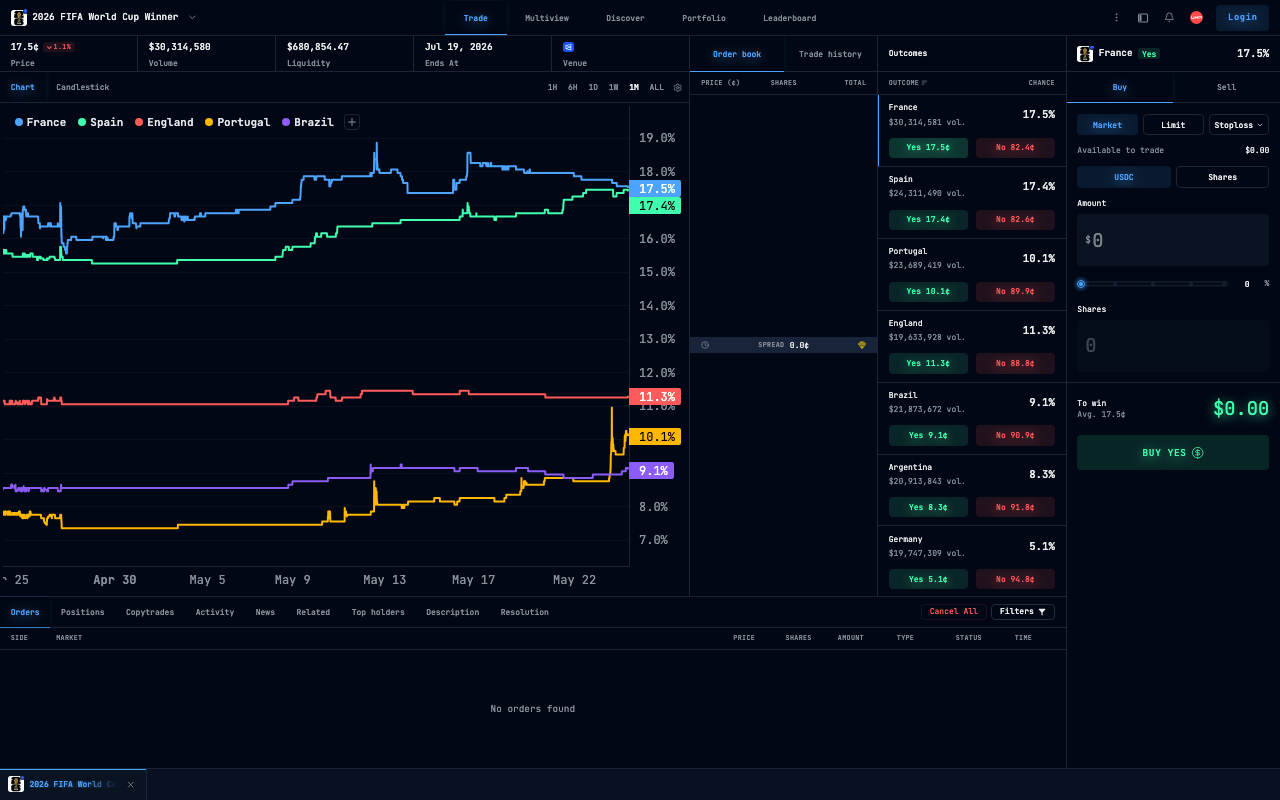Set the chart range to ALL

(656, 87)
